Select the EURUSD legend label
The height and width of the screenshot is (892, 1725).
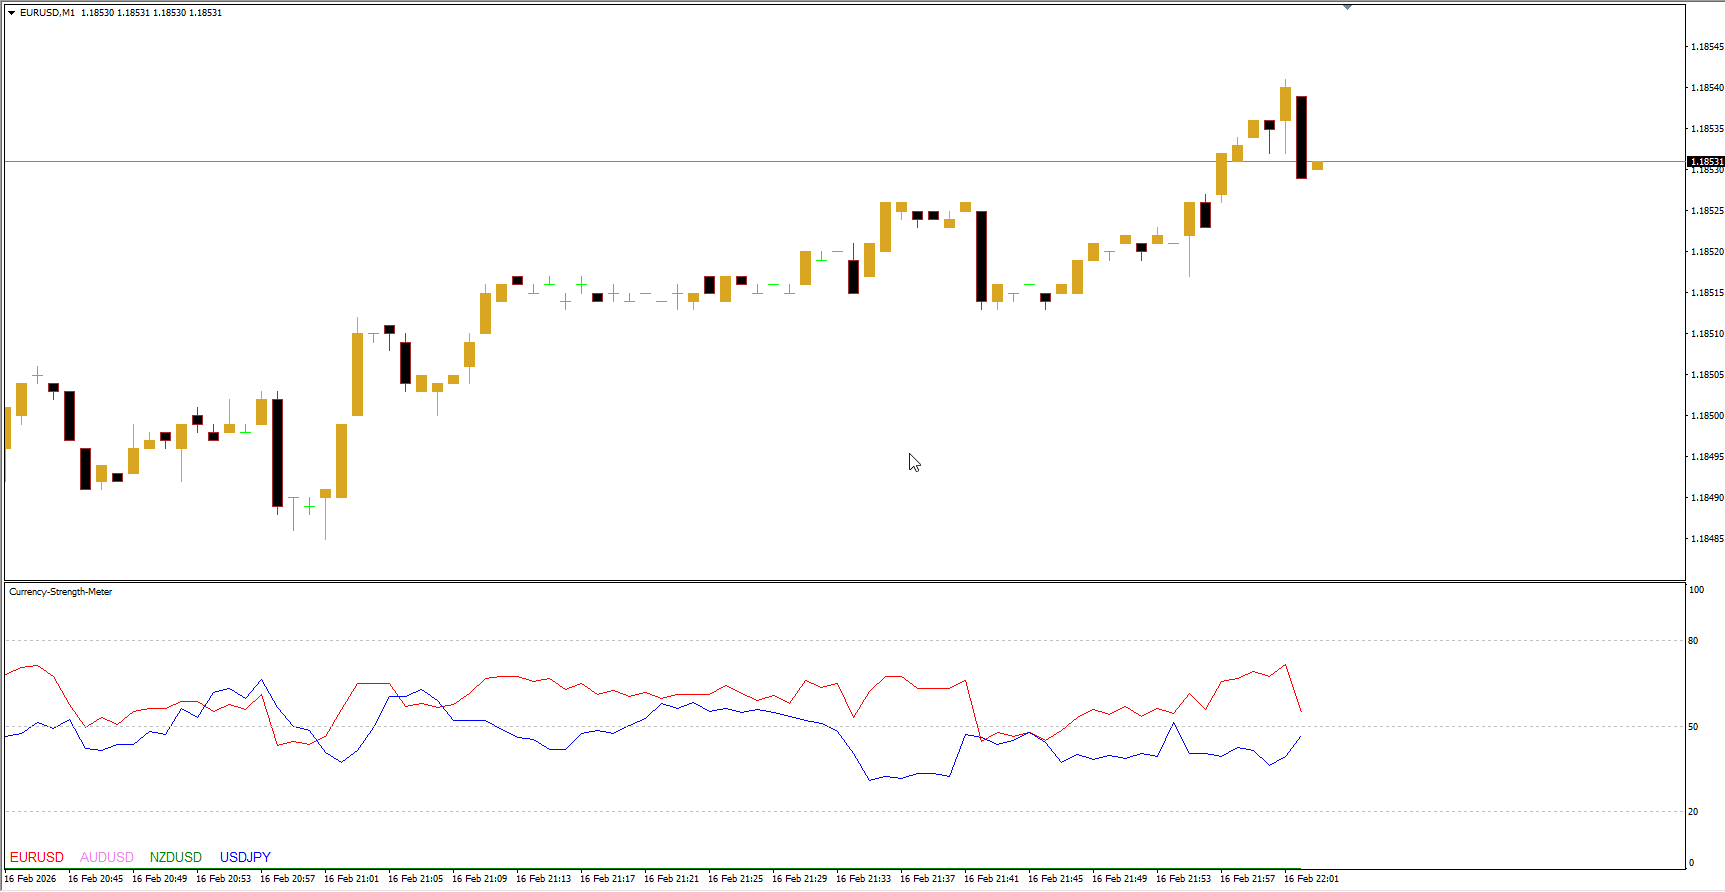[x=37, y=857]
